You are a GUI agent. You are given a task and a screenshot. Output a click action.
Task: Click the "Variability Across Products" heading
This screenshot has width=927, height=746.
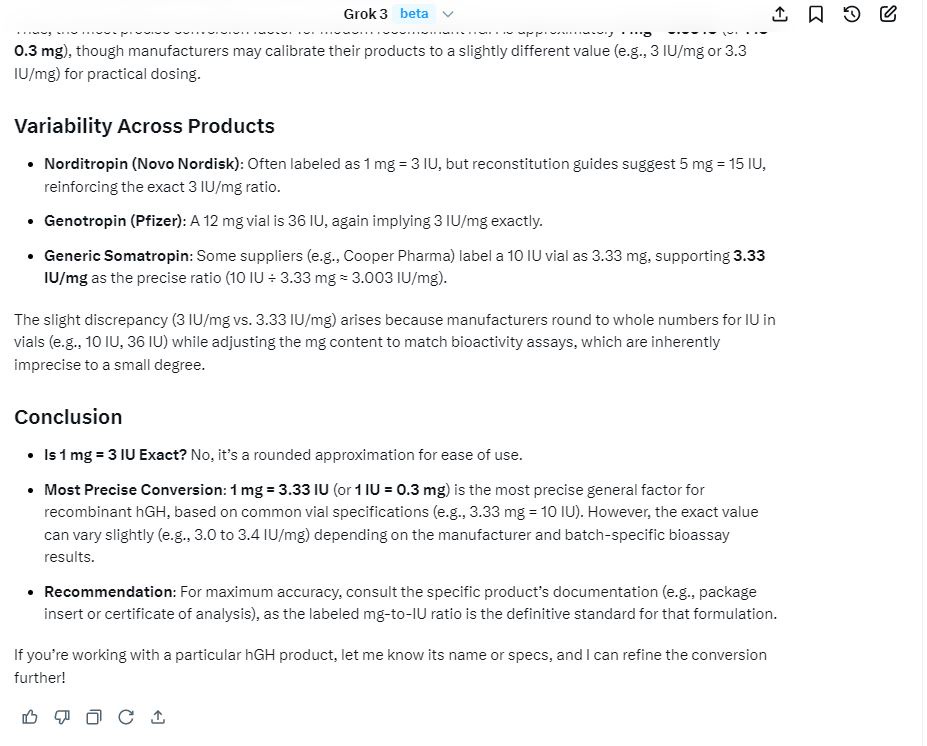tap(144, 126)
